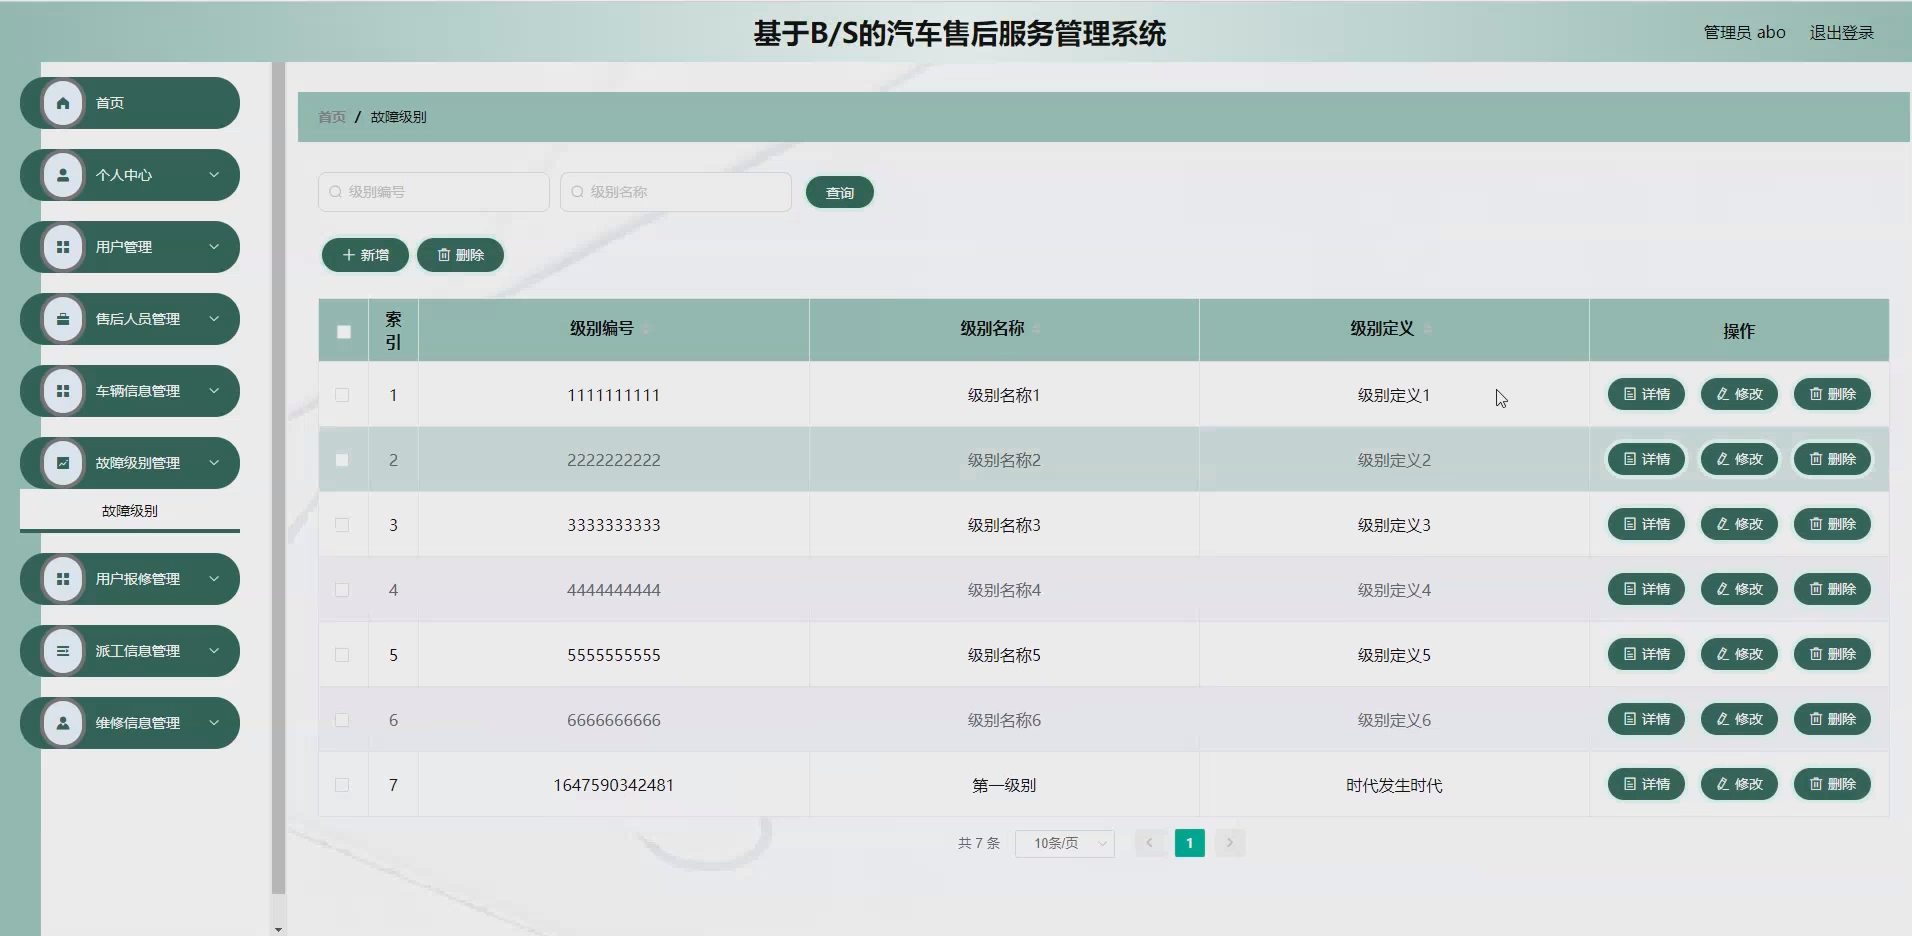
Task: Click cell 1647590342481
Action: [x=614, y=785]
